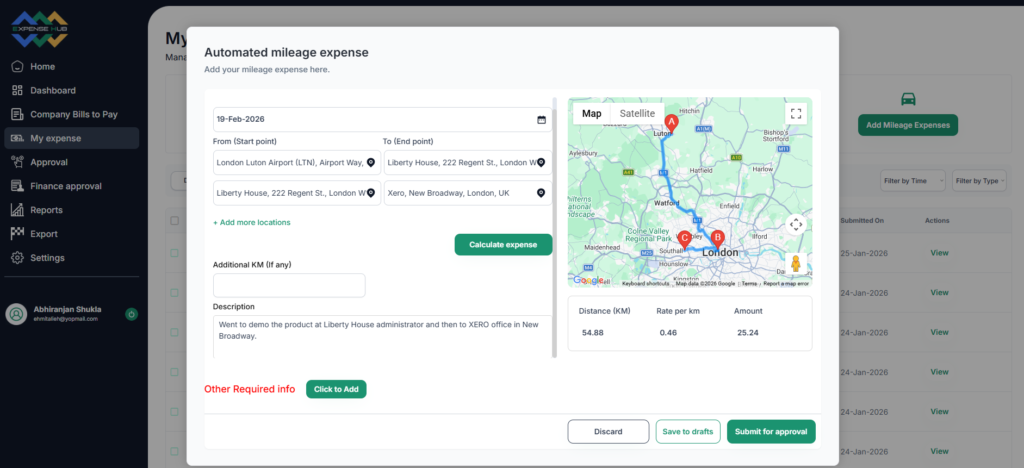
Task: Click location pin in London Luton Airport field
Action: (x=370, y=163)
